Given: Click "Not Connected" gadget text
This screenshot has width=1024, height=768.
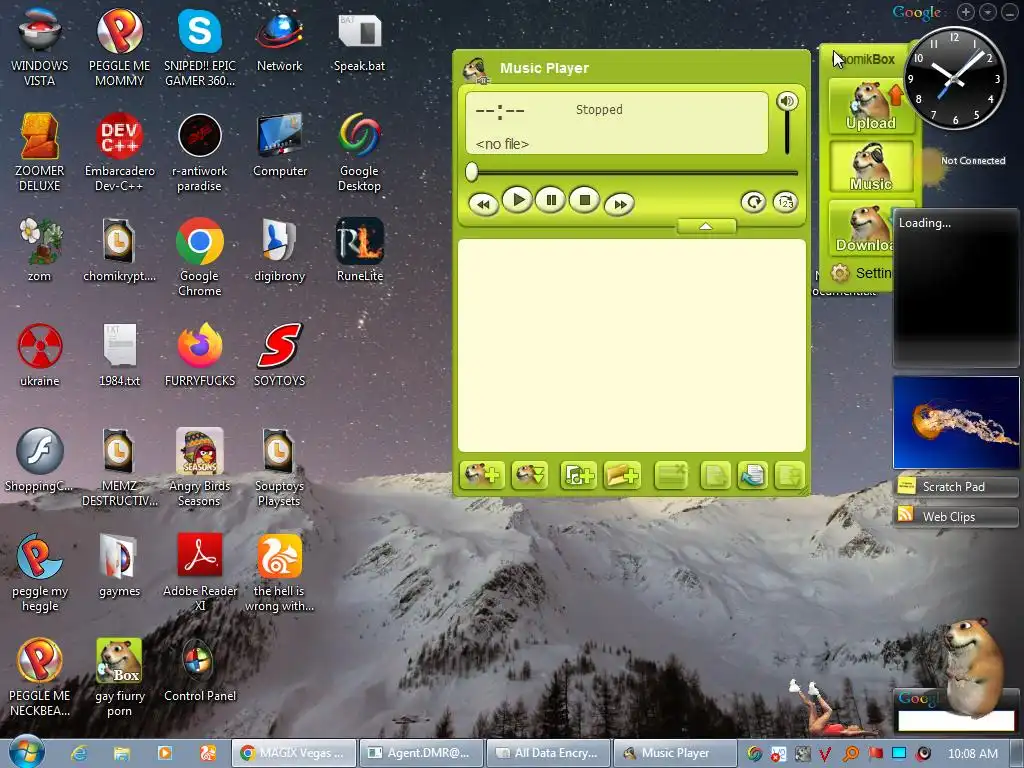Looking at the screenshot, I should pyautogui.click(x=973, y=161).
